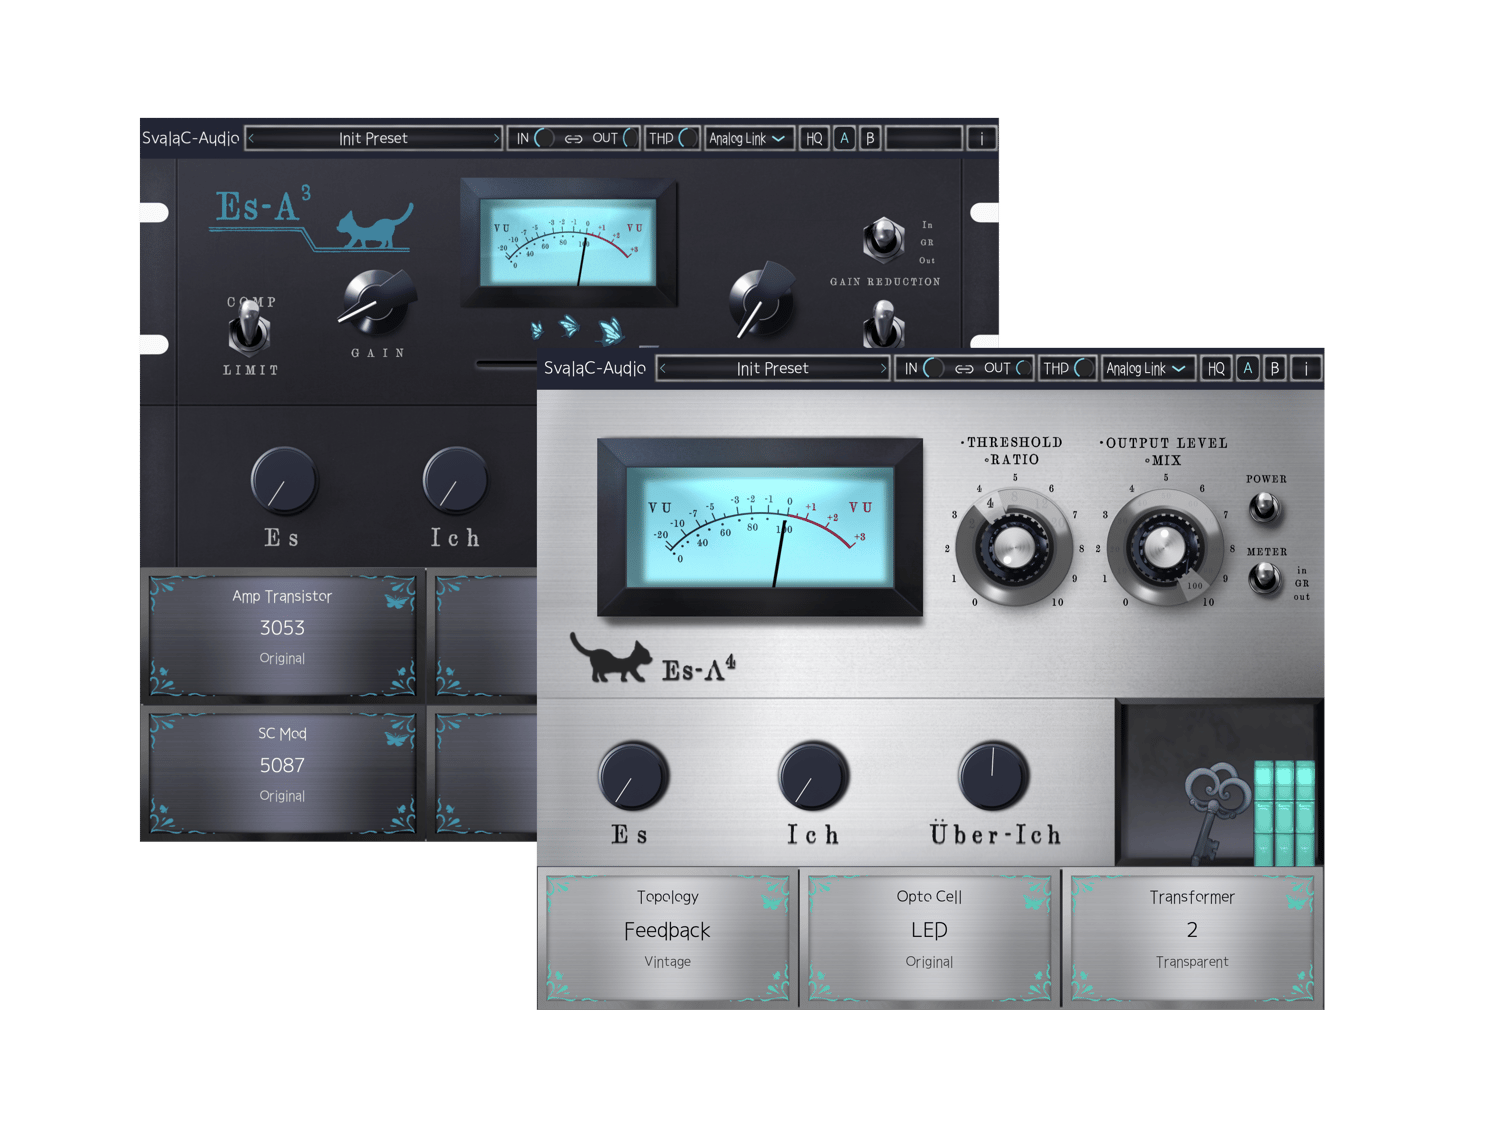
Task: Open the Opto Cell LED selector panel
Action: coord(929,938)
